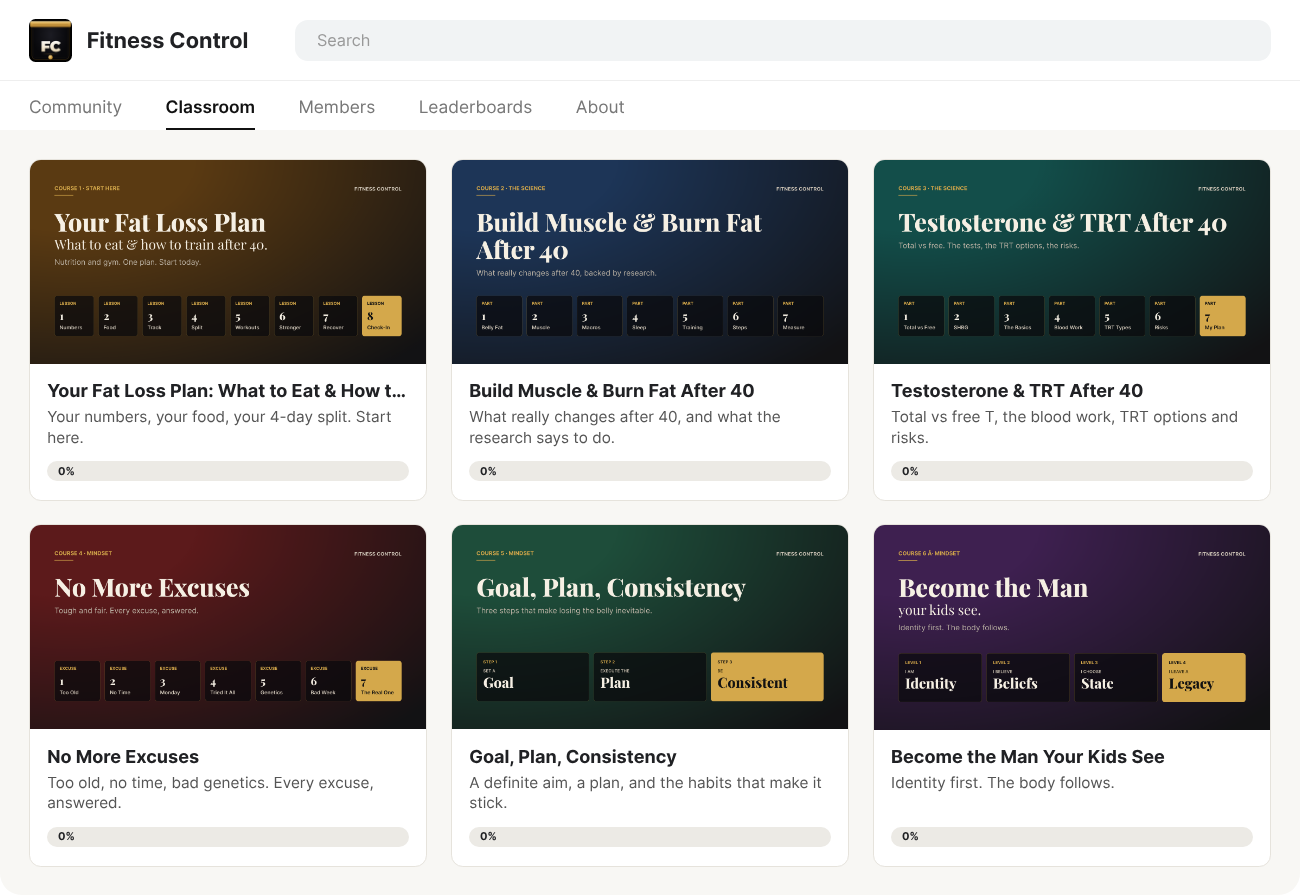1300x896 pixels.
Task: Click the 'Goal, Plan, Consistency' card title
Action: click(573, 757)
